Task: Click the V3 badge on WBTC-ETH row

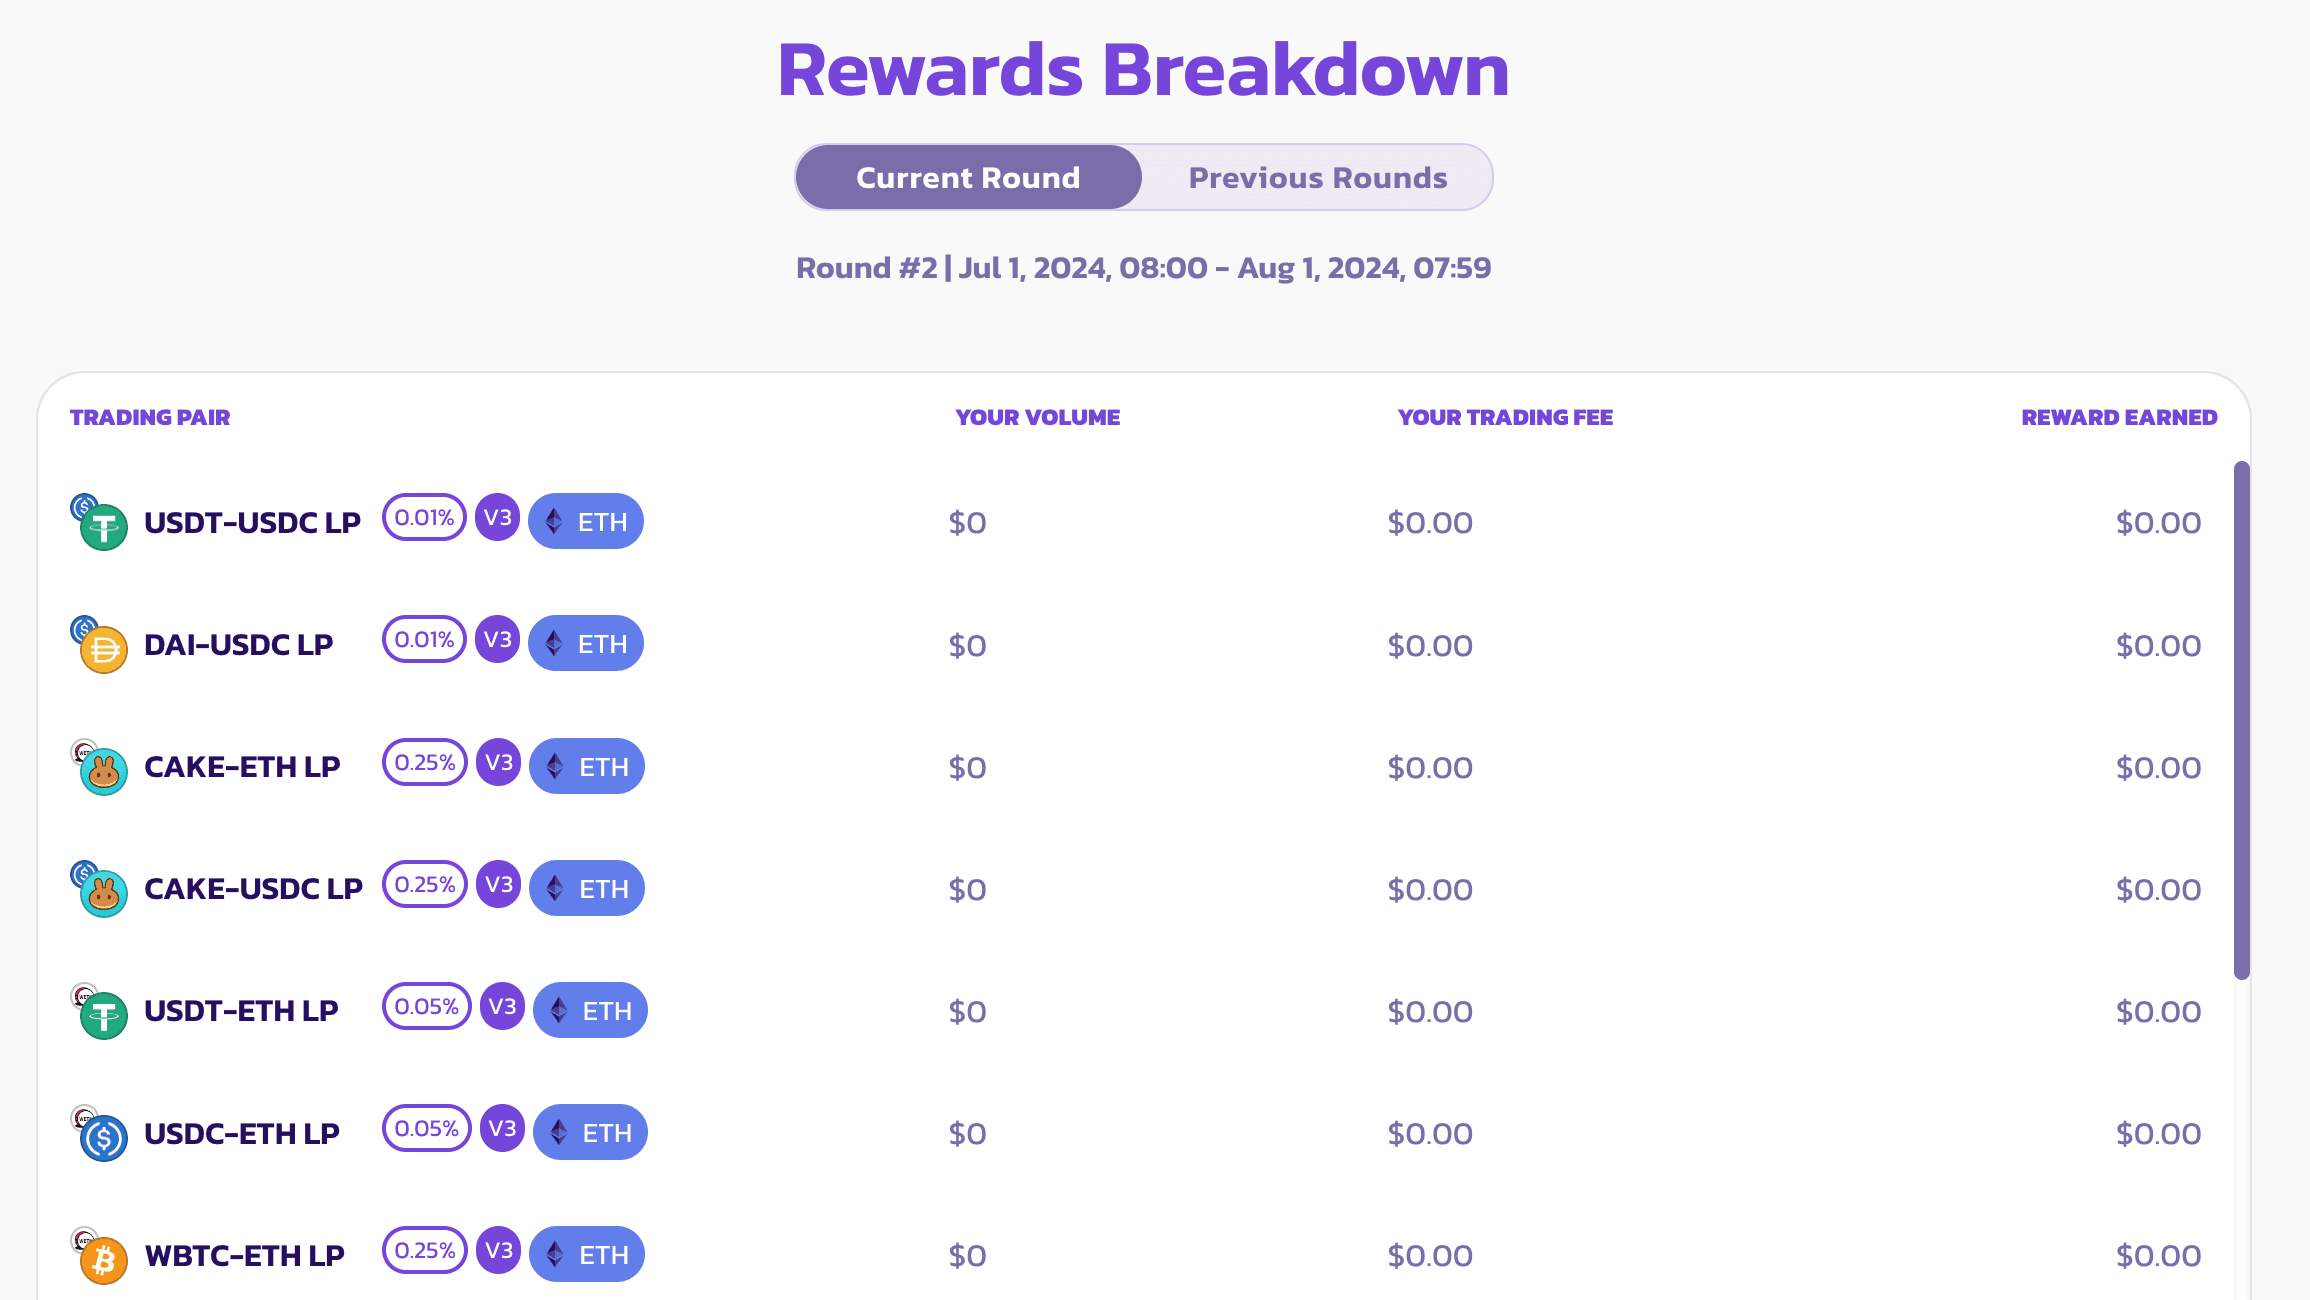Action: coord(498,1251)
